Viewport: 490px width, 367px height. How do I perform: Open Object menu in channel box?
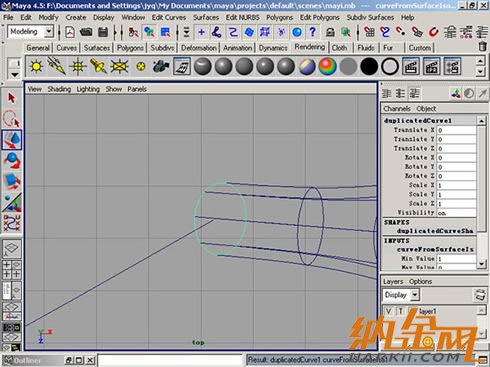coord(426,109)
